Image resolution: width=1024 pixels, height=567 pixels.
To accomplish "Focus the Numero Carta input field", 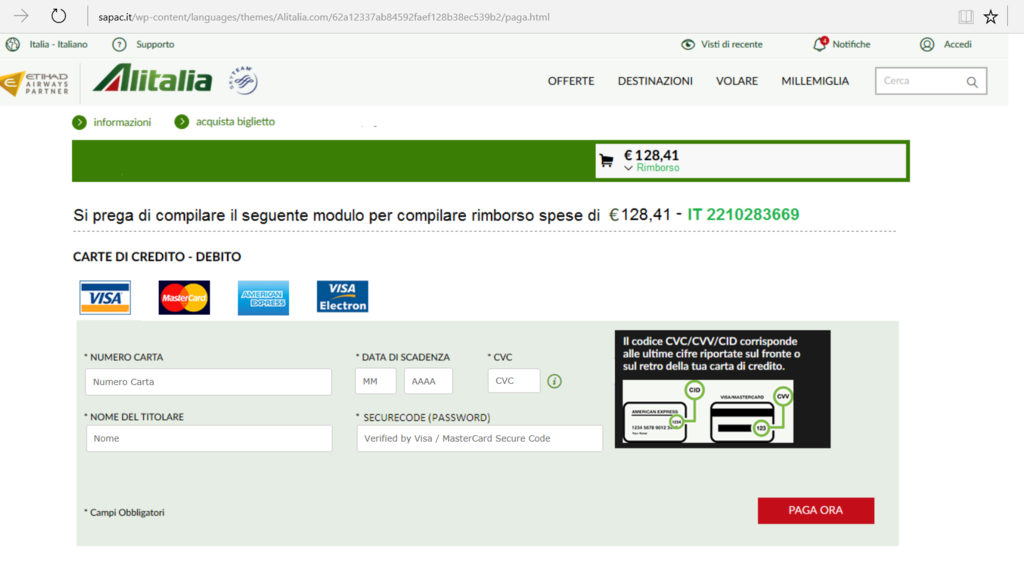I will coord(208,381).
